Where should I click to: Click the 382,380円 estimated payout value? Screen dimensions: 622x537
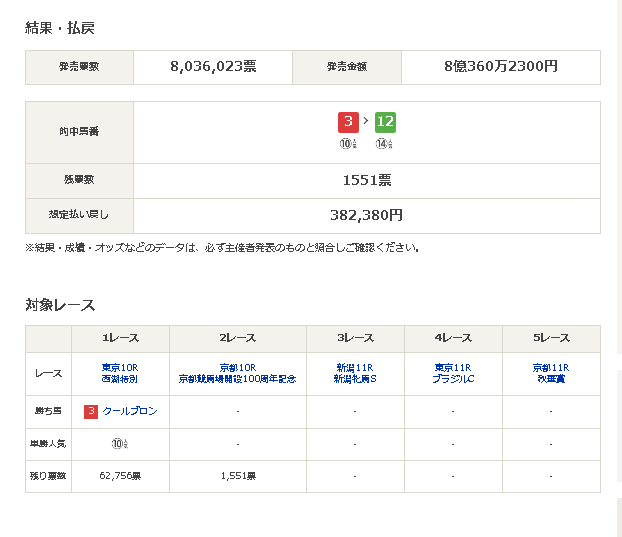366,214
